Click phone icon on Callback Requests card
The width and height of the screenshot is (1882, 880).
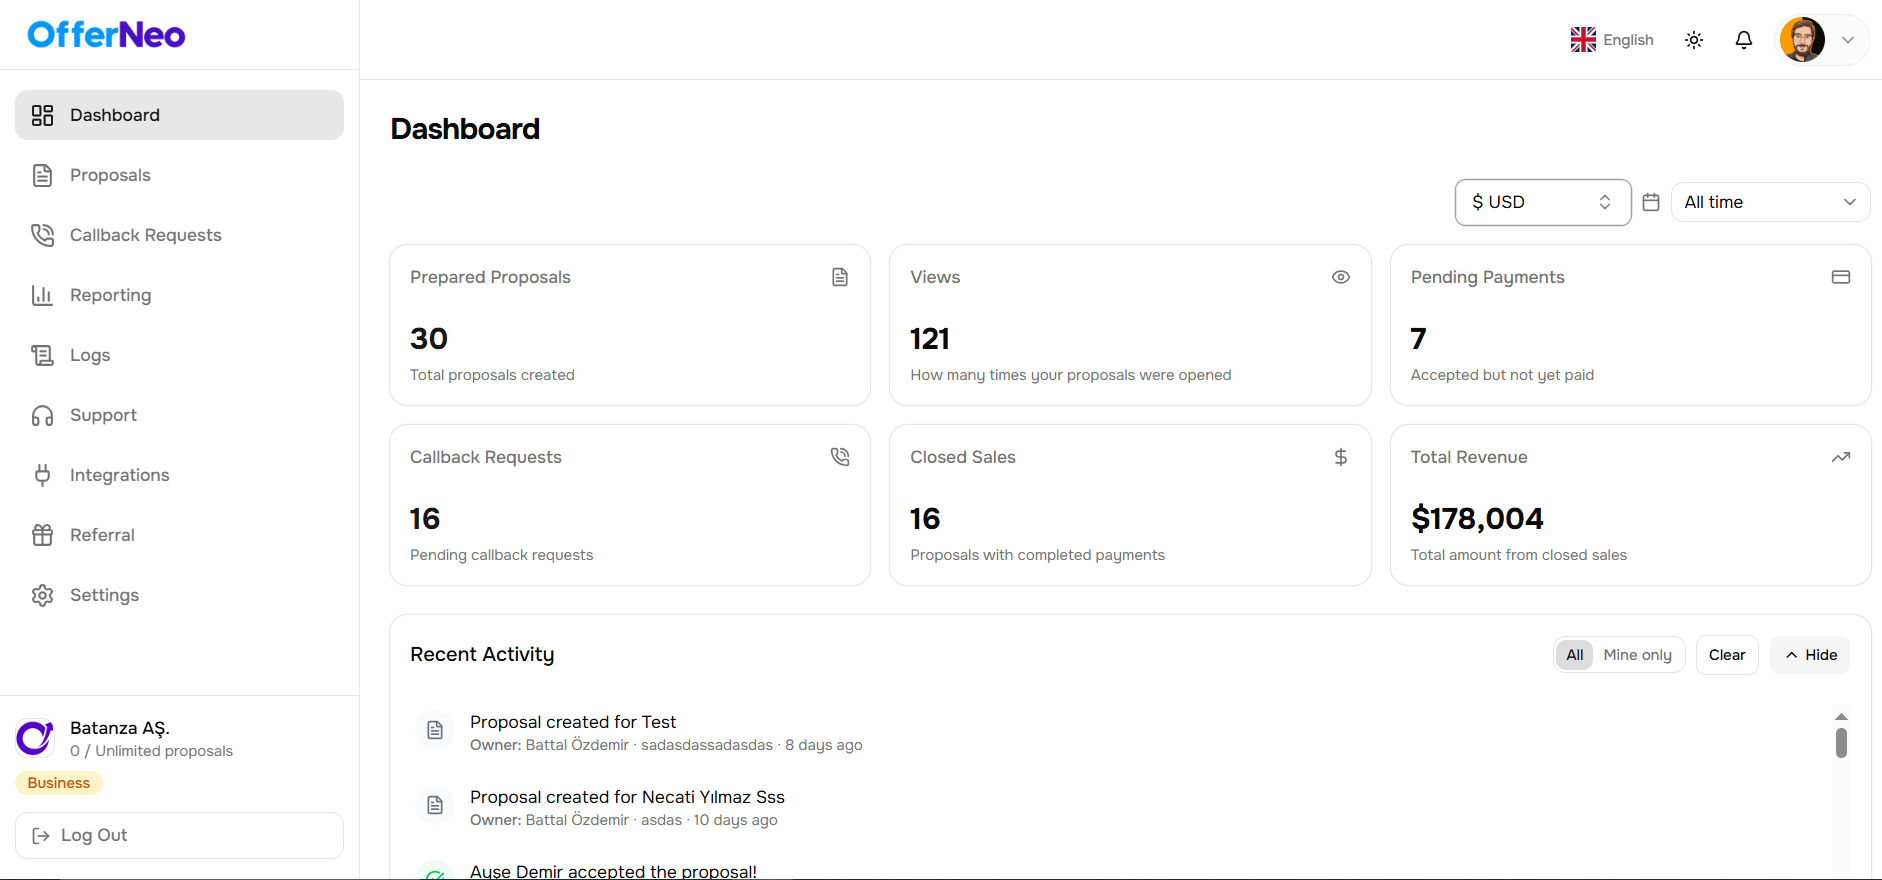click(840, 457)
